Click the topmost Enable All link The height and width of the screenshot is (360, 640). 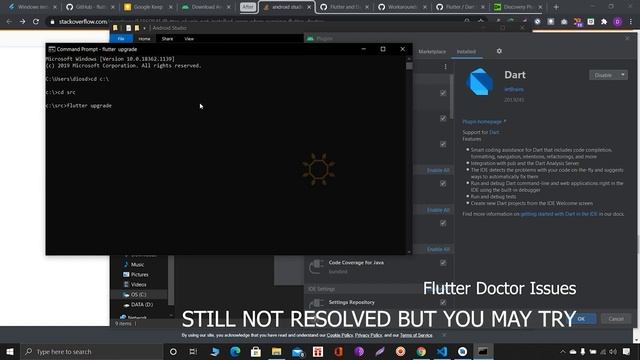click(438, 170)
